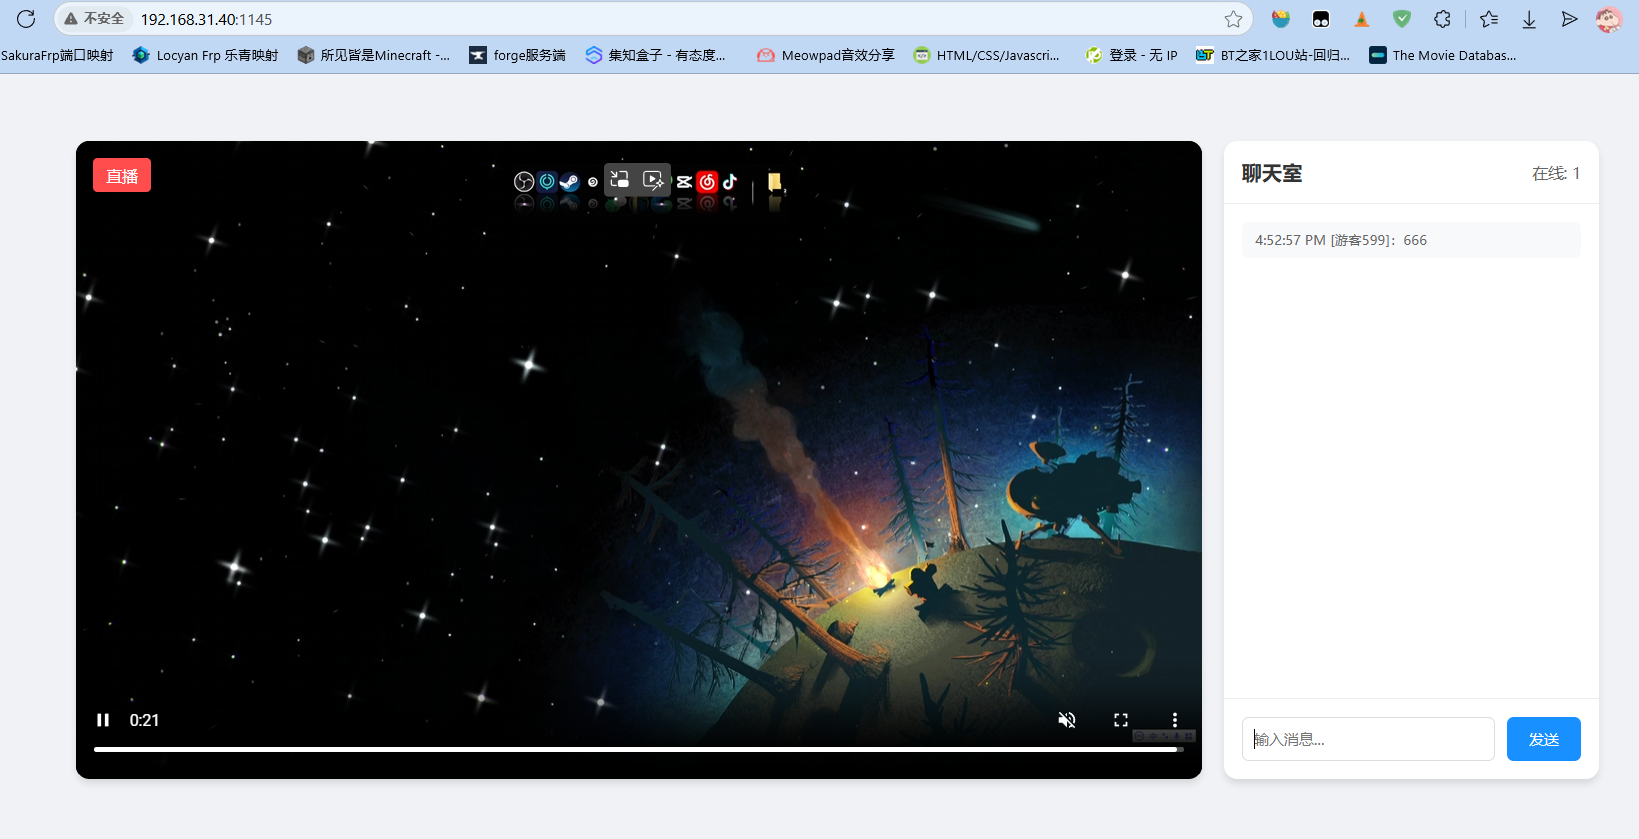
Task: Click the 在线: 1 online count
Action: 1556,173
